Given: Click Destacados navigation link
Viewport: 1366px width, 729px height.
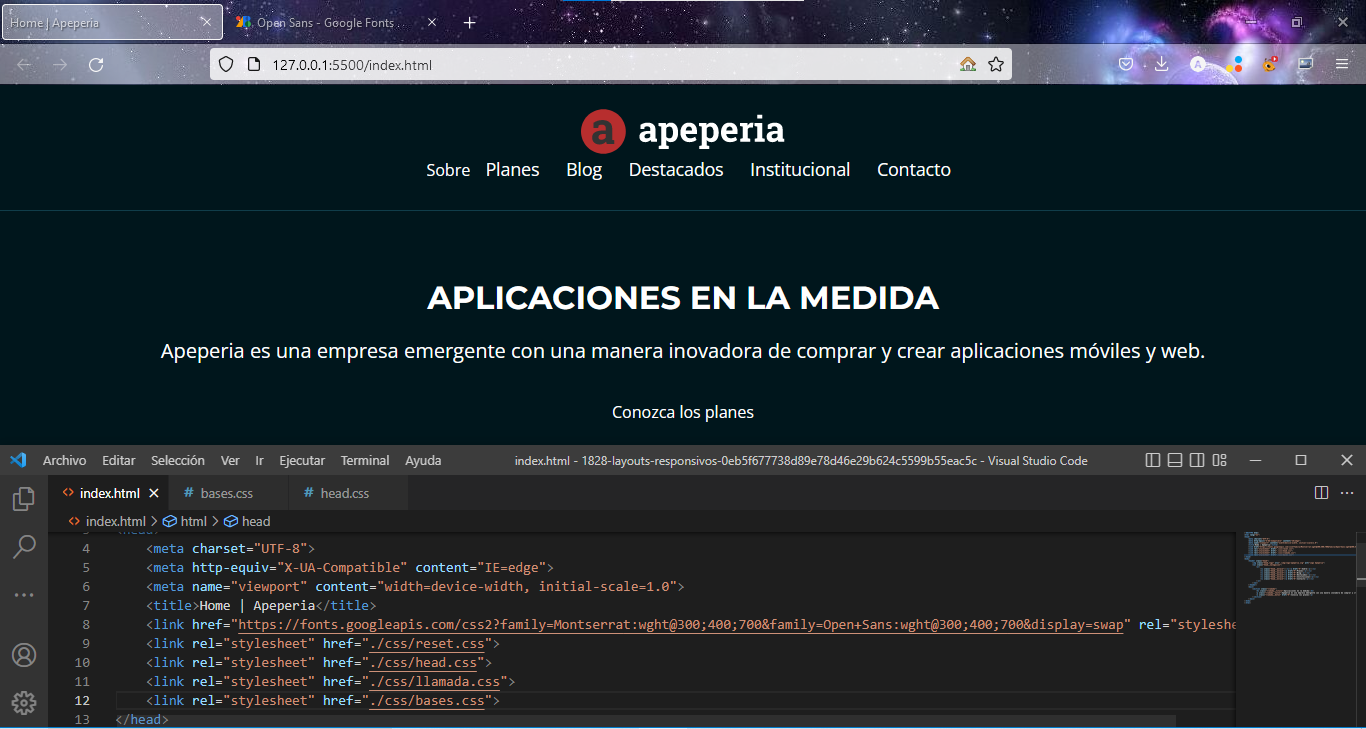Looking at the screenshot, I should tap(676, 170).
